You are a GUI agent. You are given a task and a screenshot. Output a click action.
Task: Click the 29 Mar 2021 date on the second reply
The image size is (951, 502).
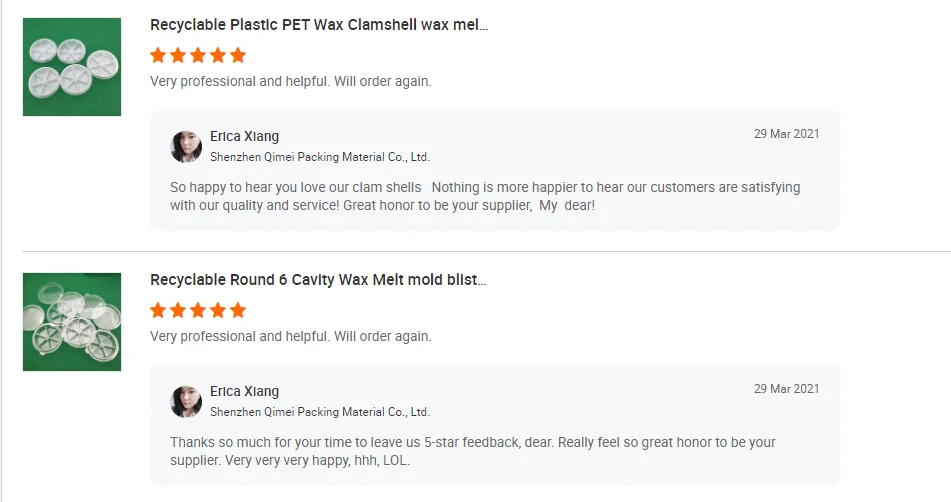786,389
